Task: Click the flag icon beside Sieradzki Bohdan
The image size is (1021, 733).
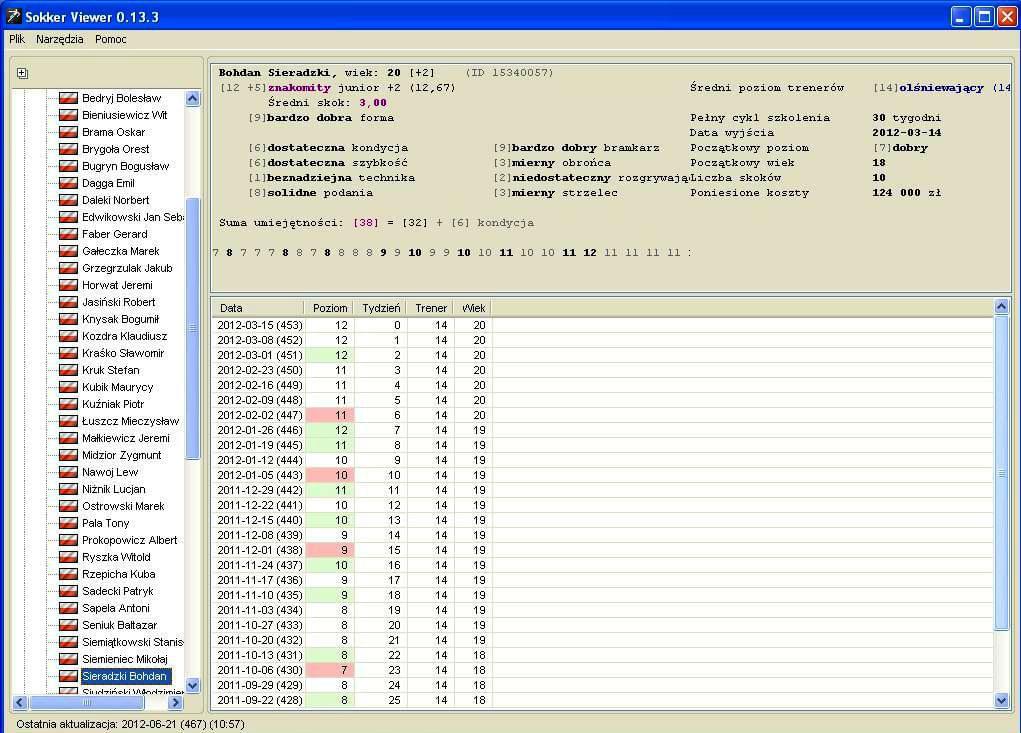Action: [68, 676]
